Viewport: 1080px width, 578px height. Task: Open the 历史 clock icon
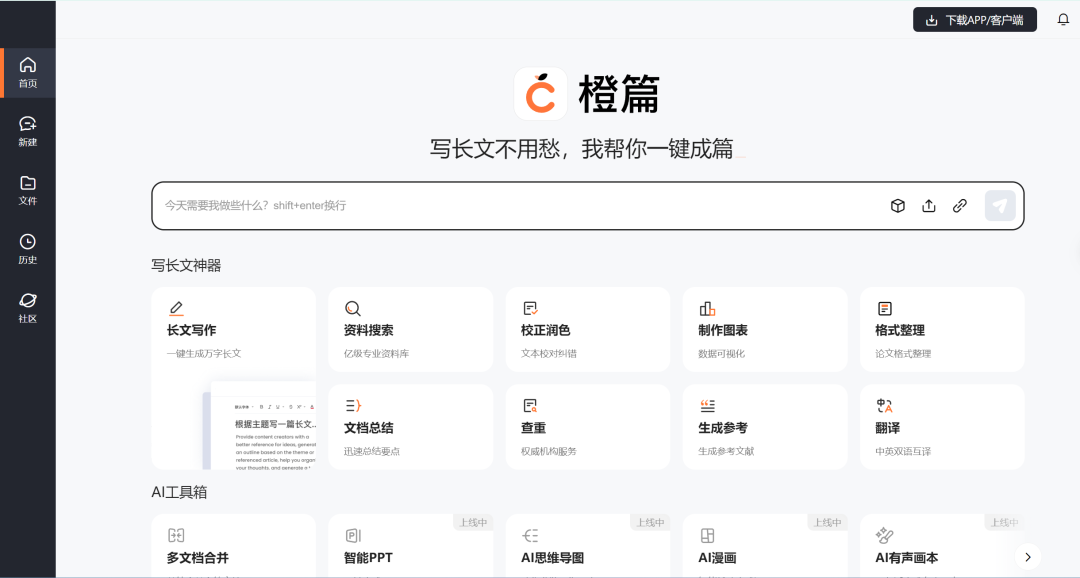pos(28,242)
